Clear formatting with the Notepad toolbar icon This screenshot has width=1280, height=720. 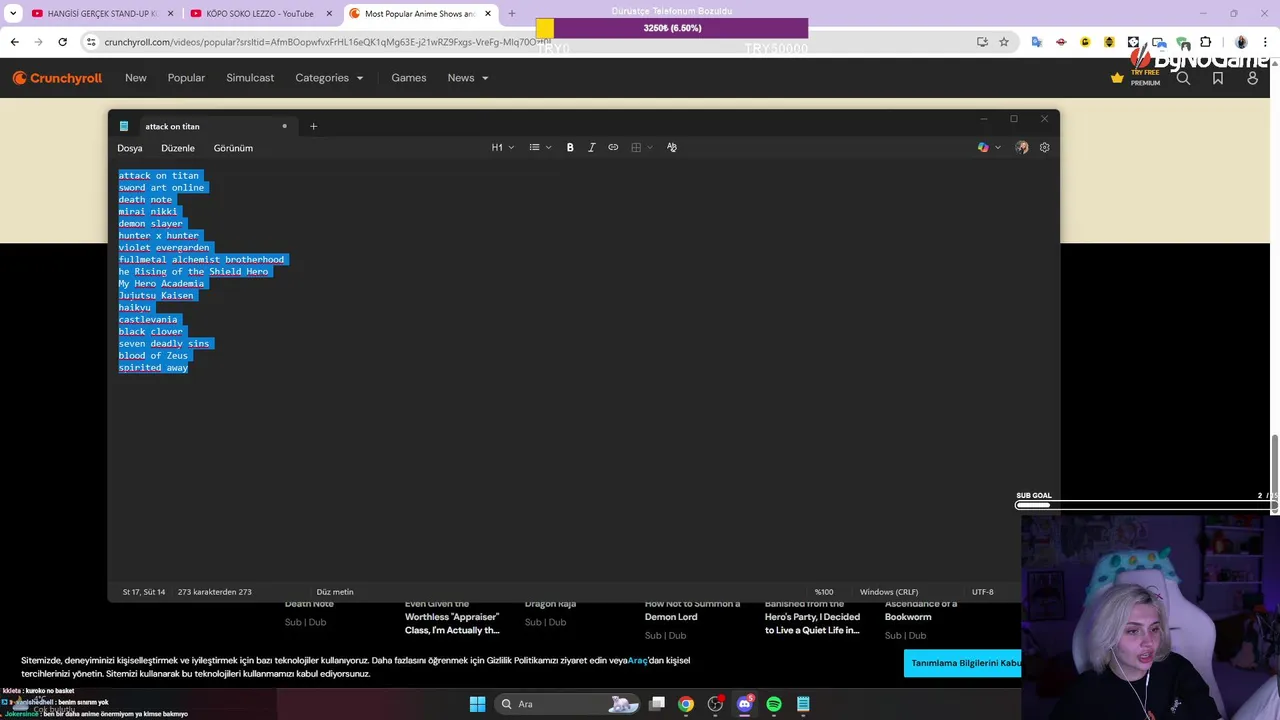(672, 147)
